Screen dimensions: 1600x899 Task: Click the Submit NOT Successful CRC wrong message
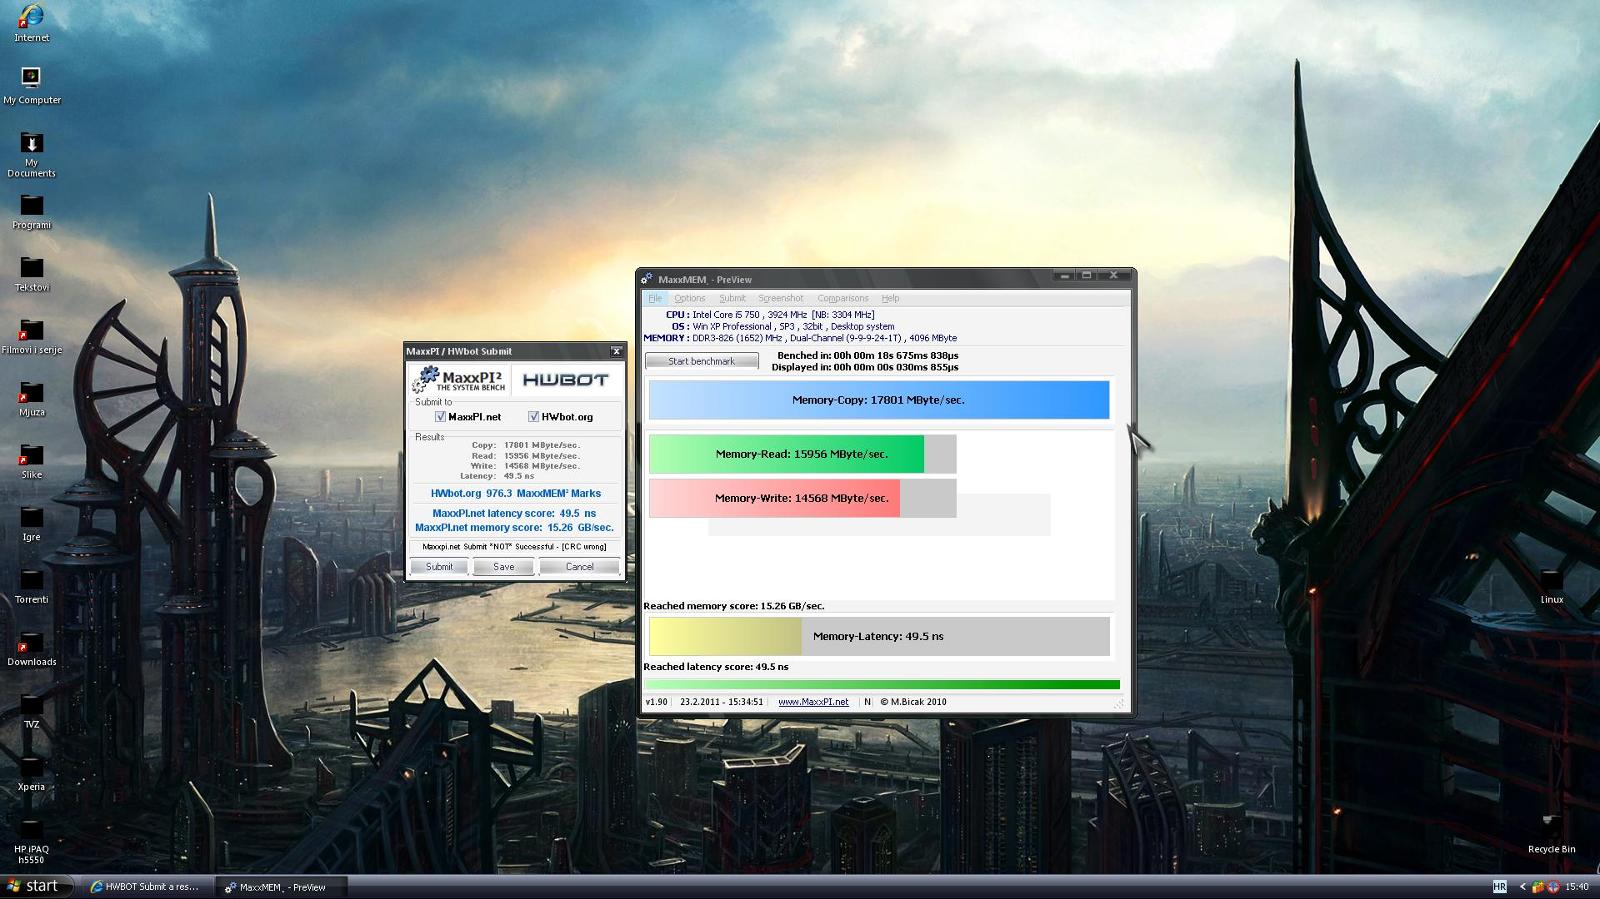pos(514,547)
